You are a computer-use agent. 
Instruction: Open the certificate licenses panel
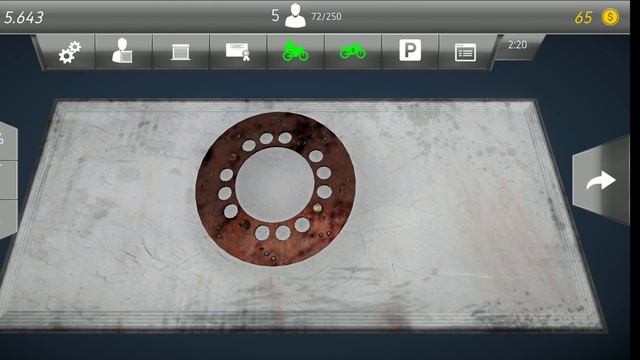(238, 51)
